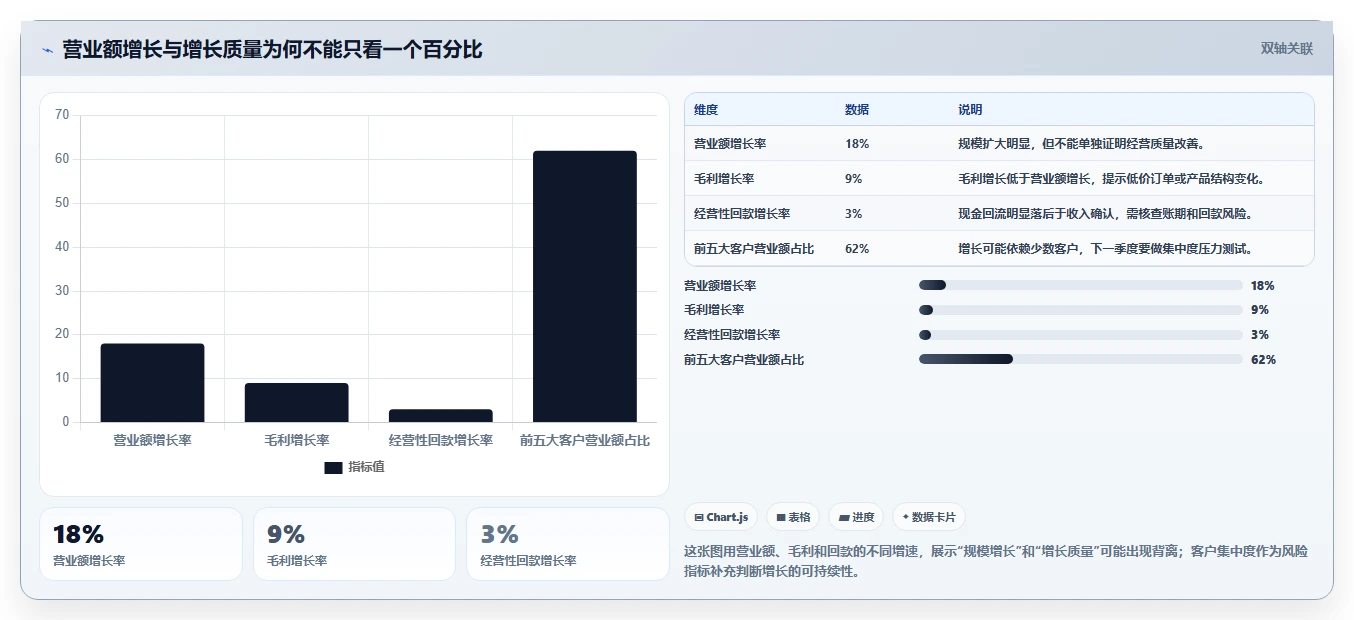Click the 20 tick on the y-axis
The height and width of the screenshot is (620, 1354).
62,334
